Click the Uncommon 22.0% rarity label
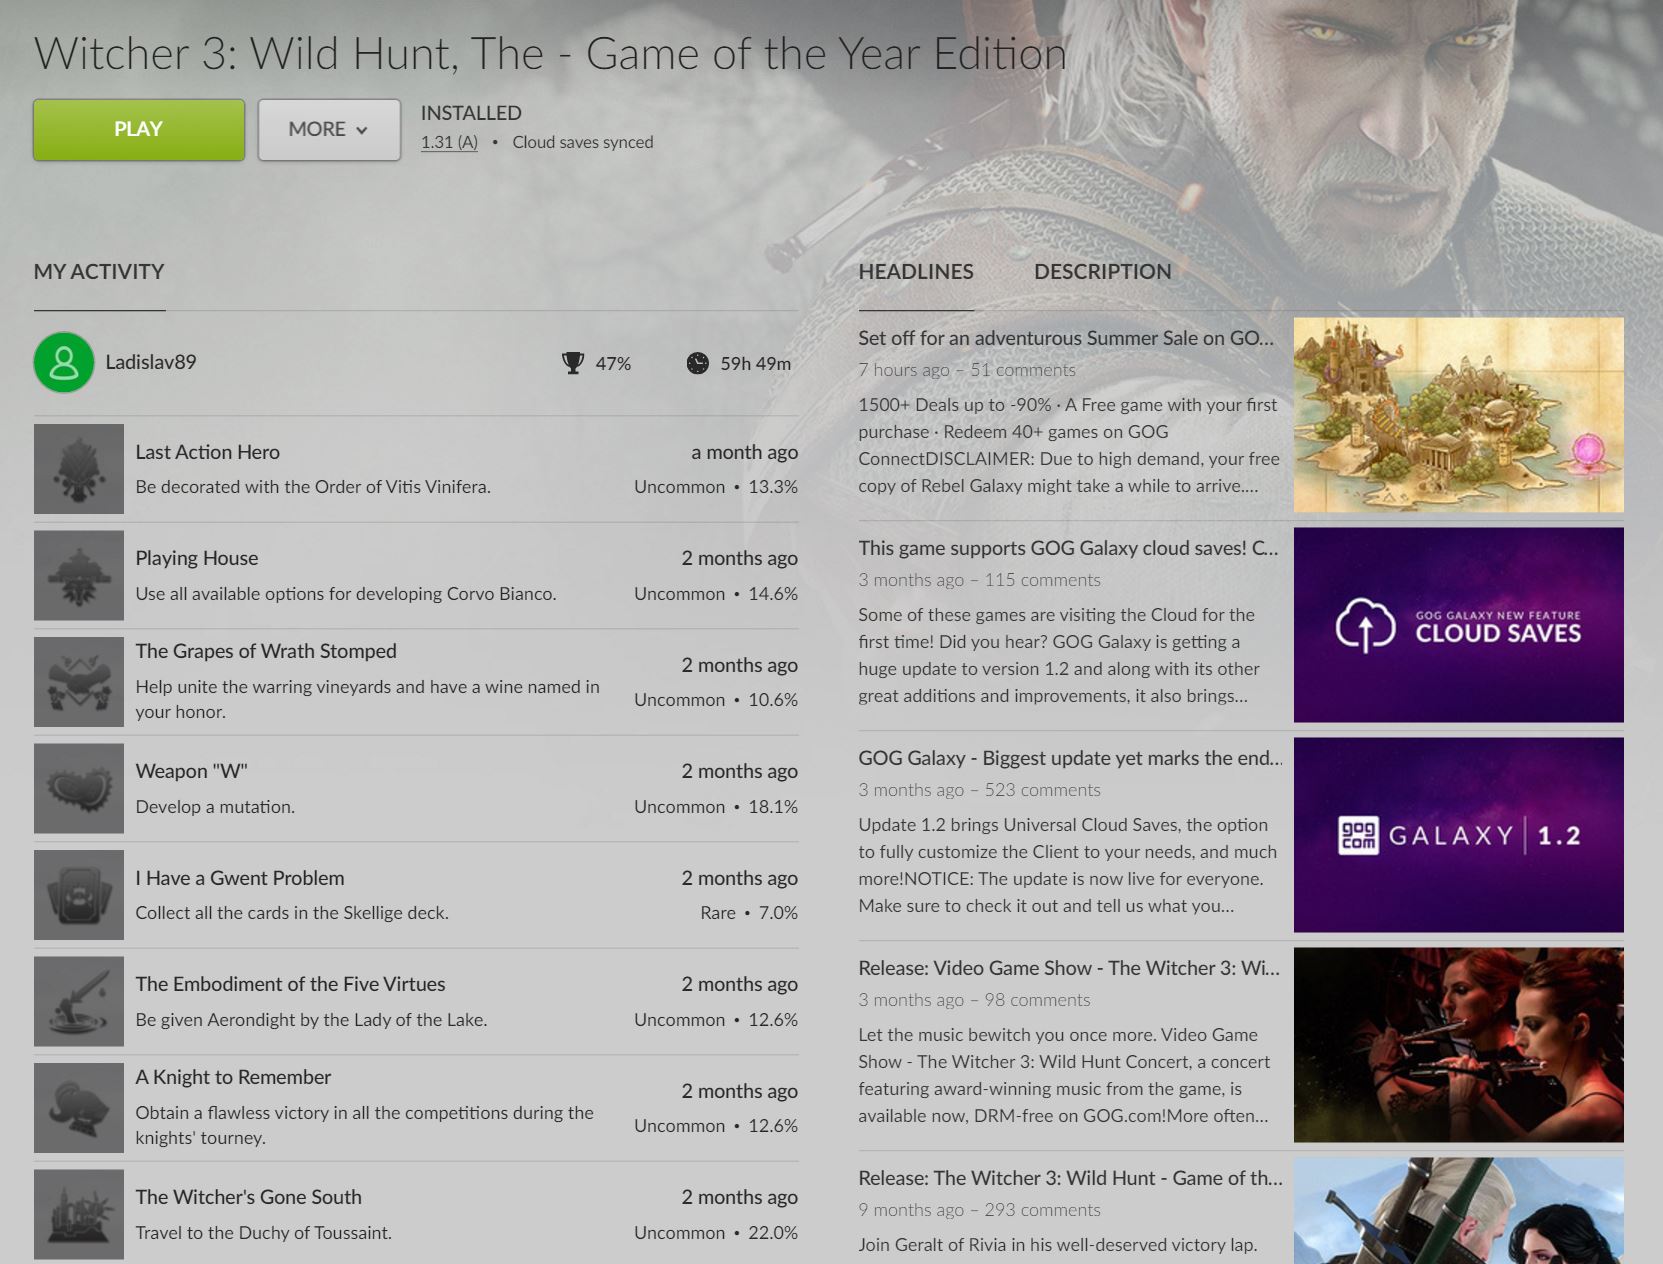Viewport: 1663px width, 1264px height. 716,1233
